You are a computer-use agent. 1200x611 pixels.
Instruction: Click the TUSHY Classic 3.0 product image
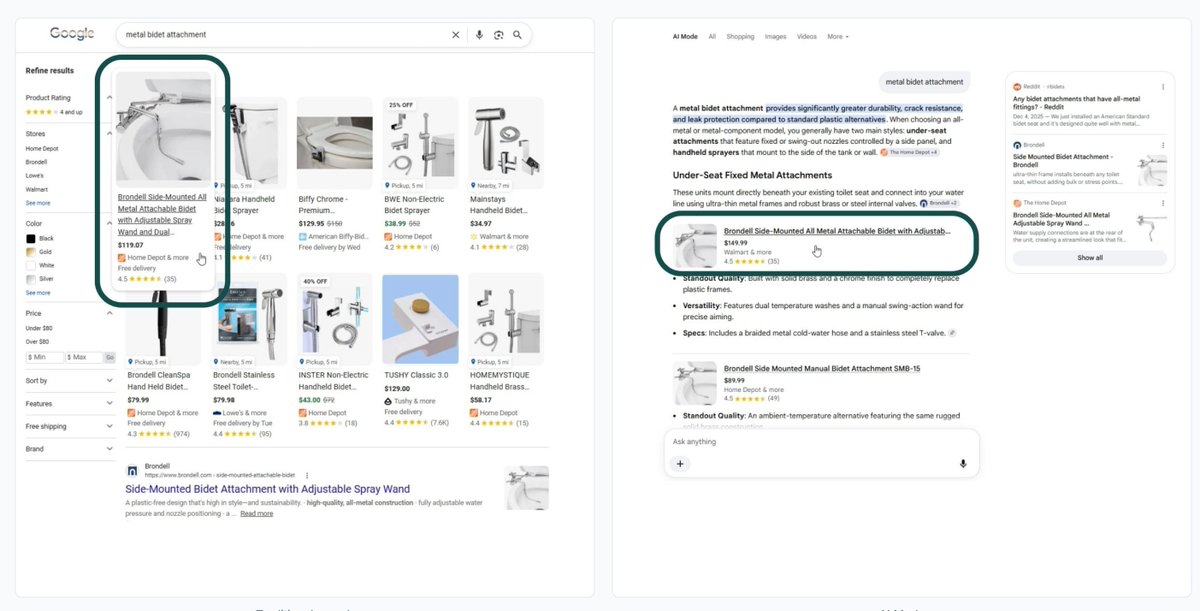[420, 320]
